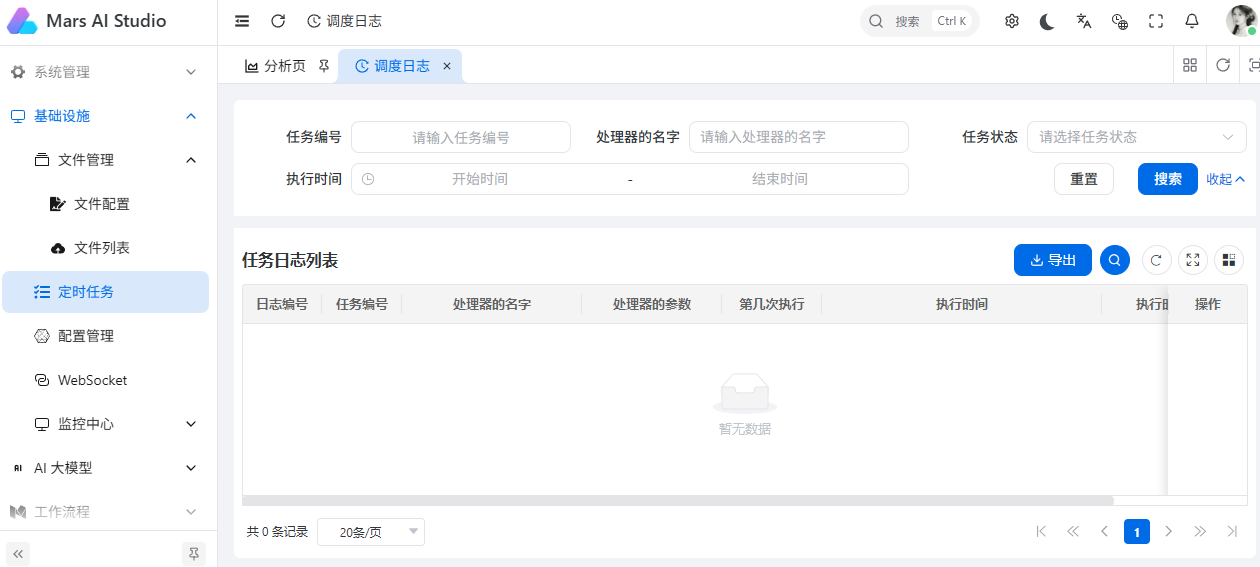Open the settings gear in header
This screenshot has height=567, width=1260.
[x=1012, y=21]
